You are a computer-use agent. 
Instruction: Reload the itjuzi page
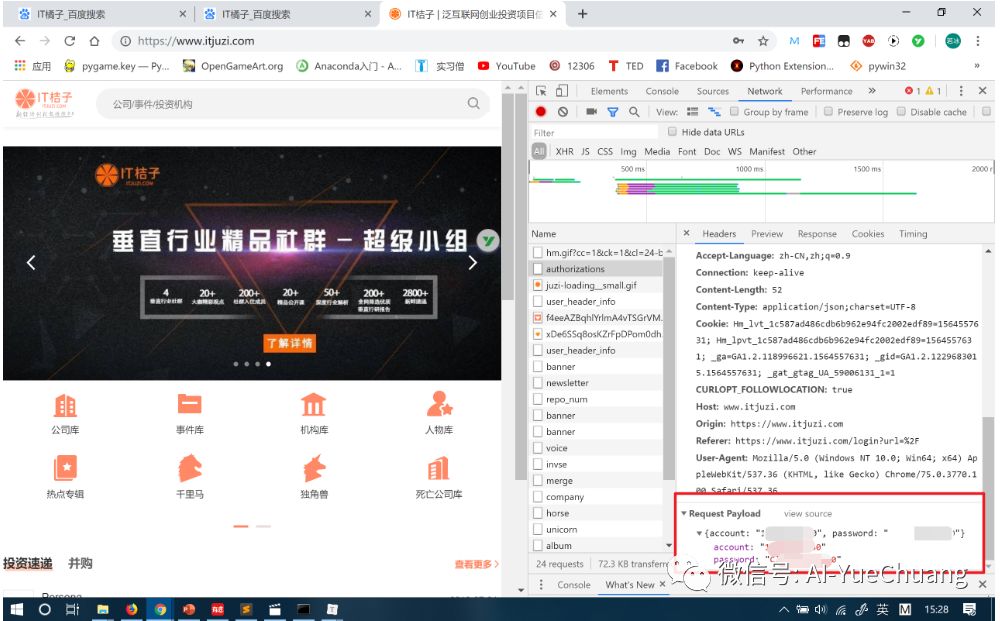pos(70,41)
